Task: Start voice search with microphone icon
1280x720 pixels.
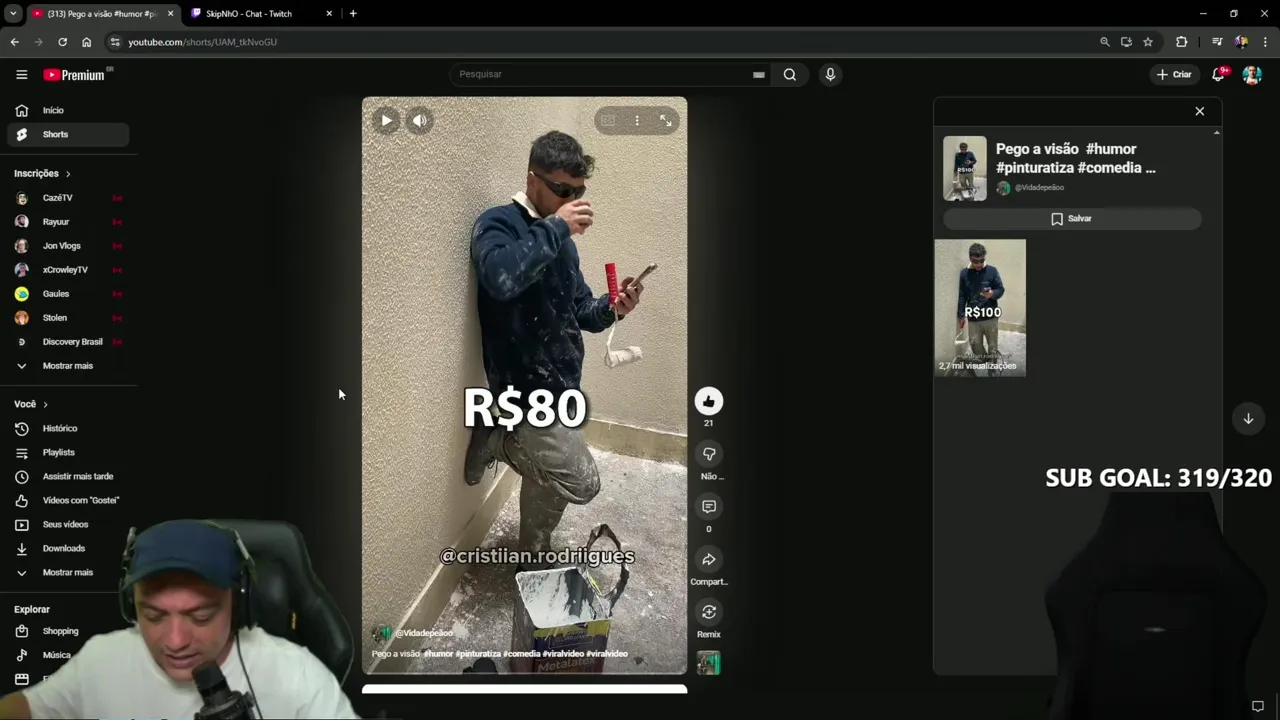Action: tap(830, 74)
